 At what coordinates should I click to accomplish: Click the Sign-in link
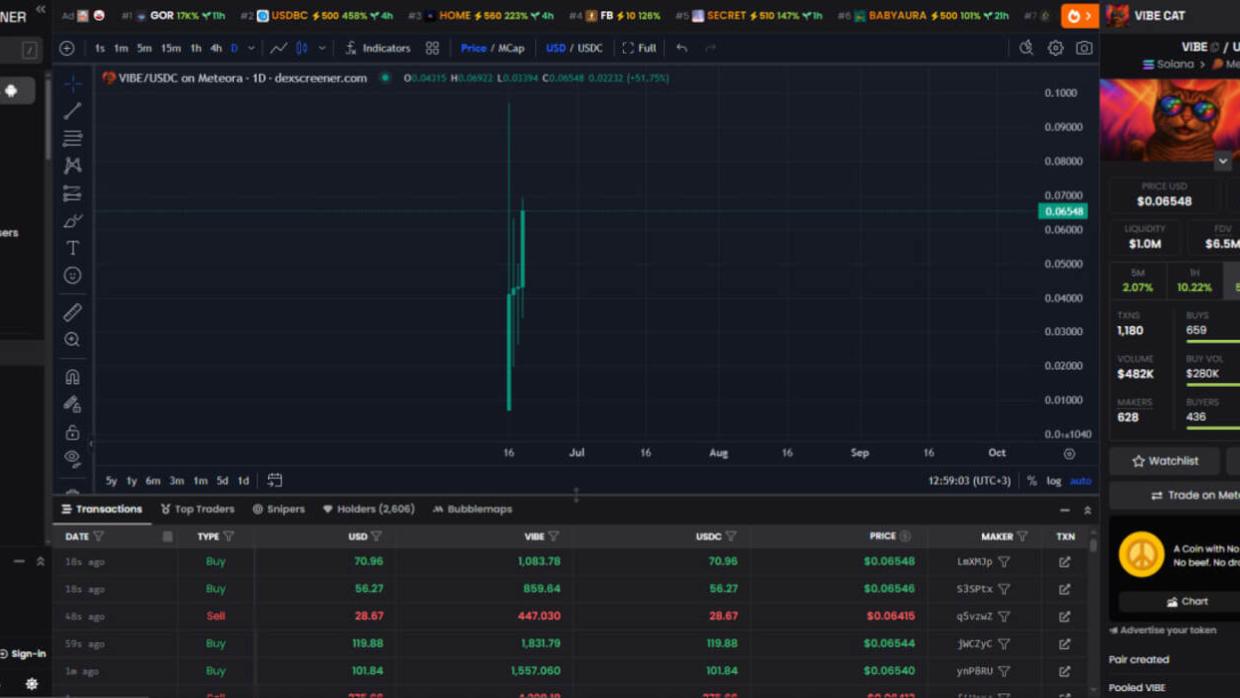[x=23, y=654]
